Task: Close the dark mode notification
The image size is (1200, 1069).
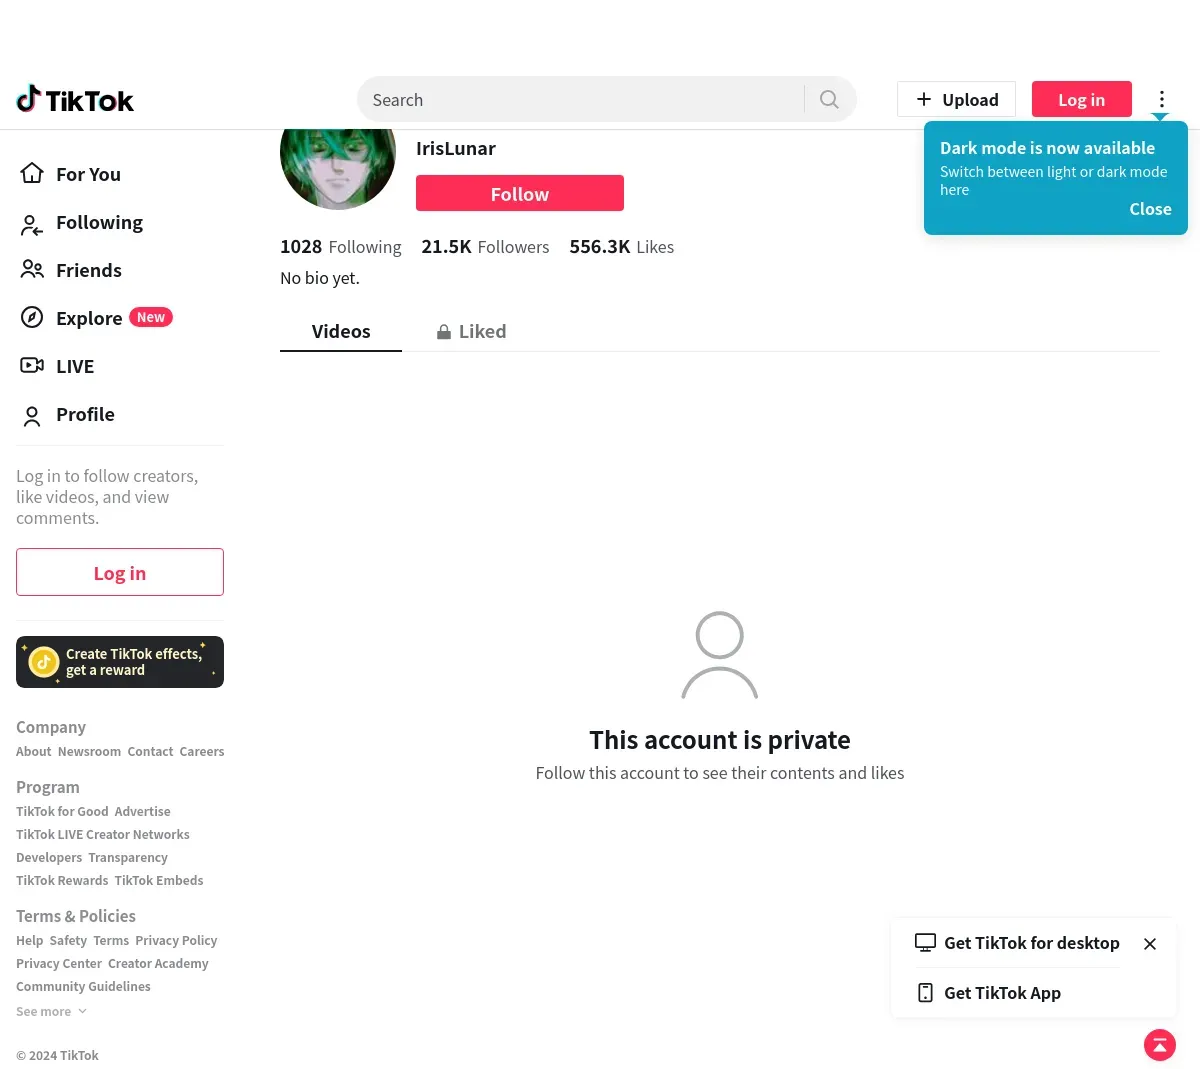Action: click(x=1150, y=209)
